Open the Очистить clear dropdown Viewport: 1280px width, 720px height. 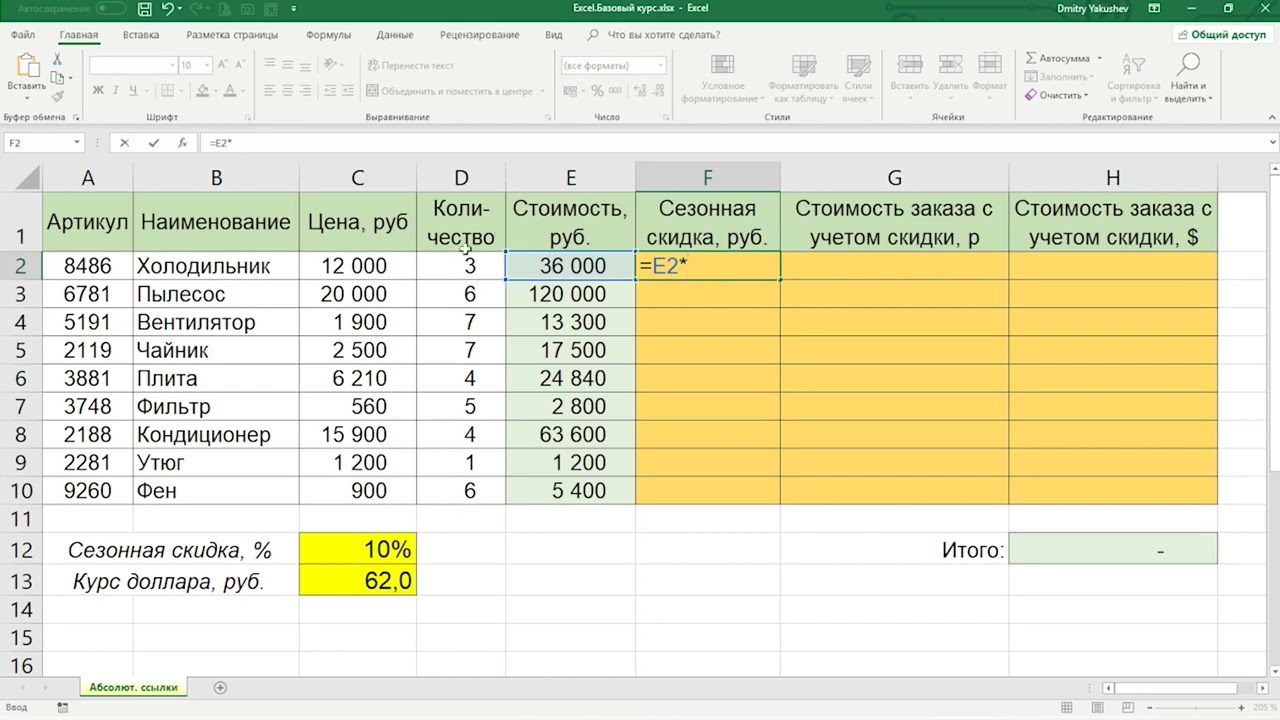pyautogui.click(x=1058, y=95)
